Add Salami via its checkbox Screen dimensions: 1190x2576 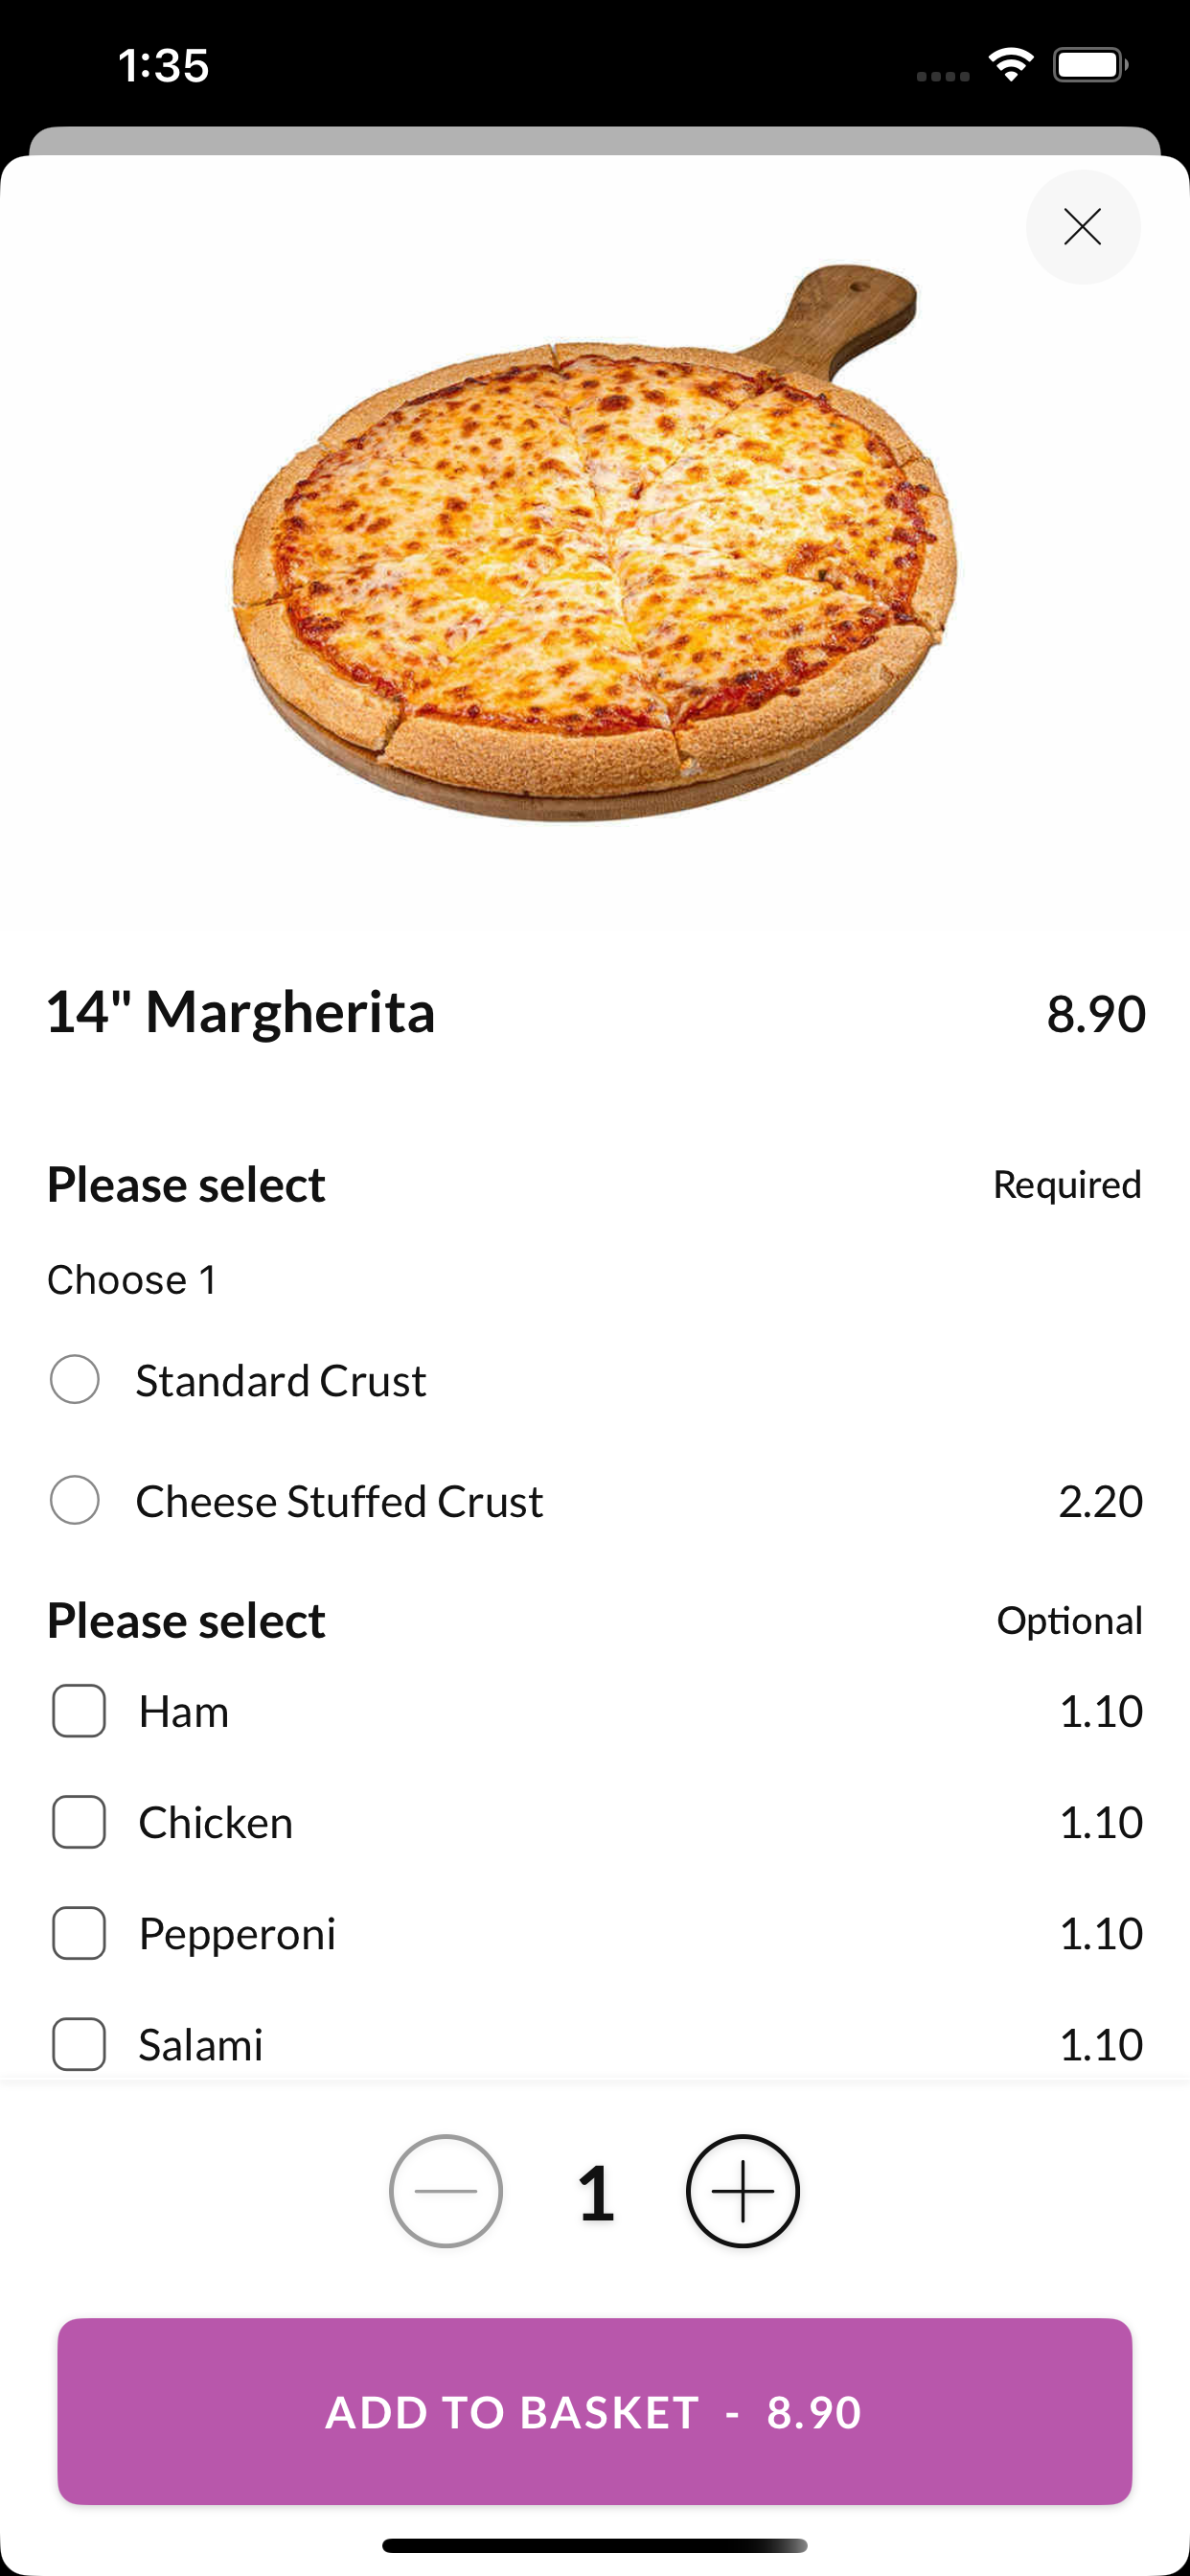(x=79, y=2044)
